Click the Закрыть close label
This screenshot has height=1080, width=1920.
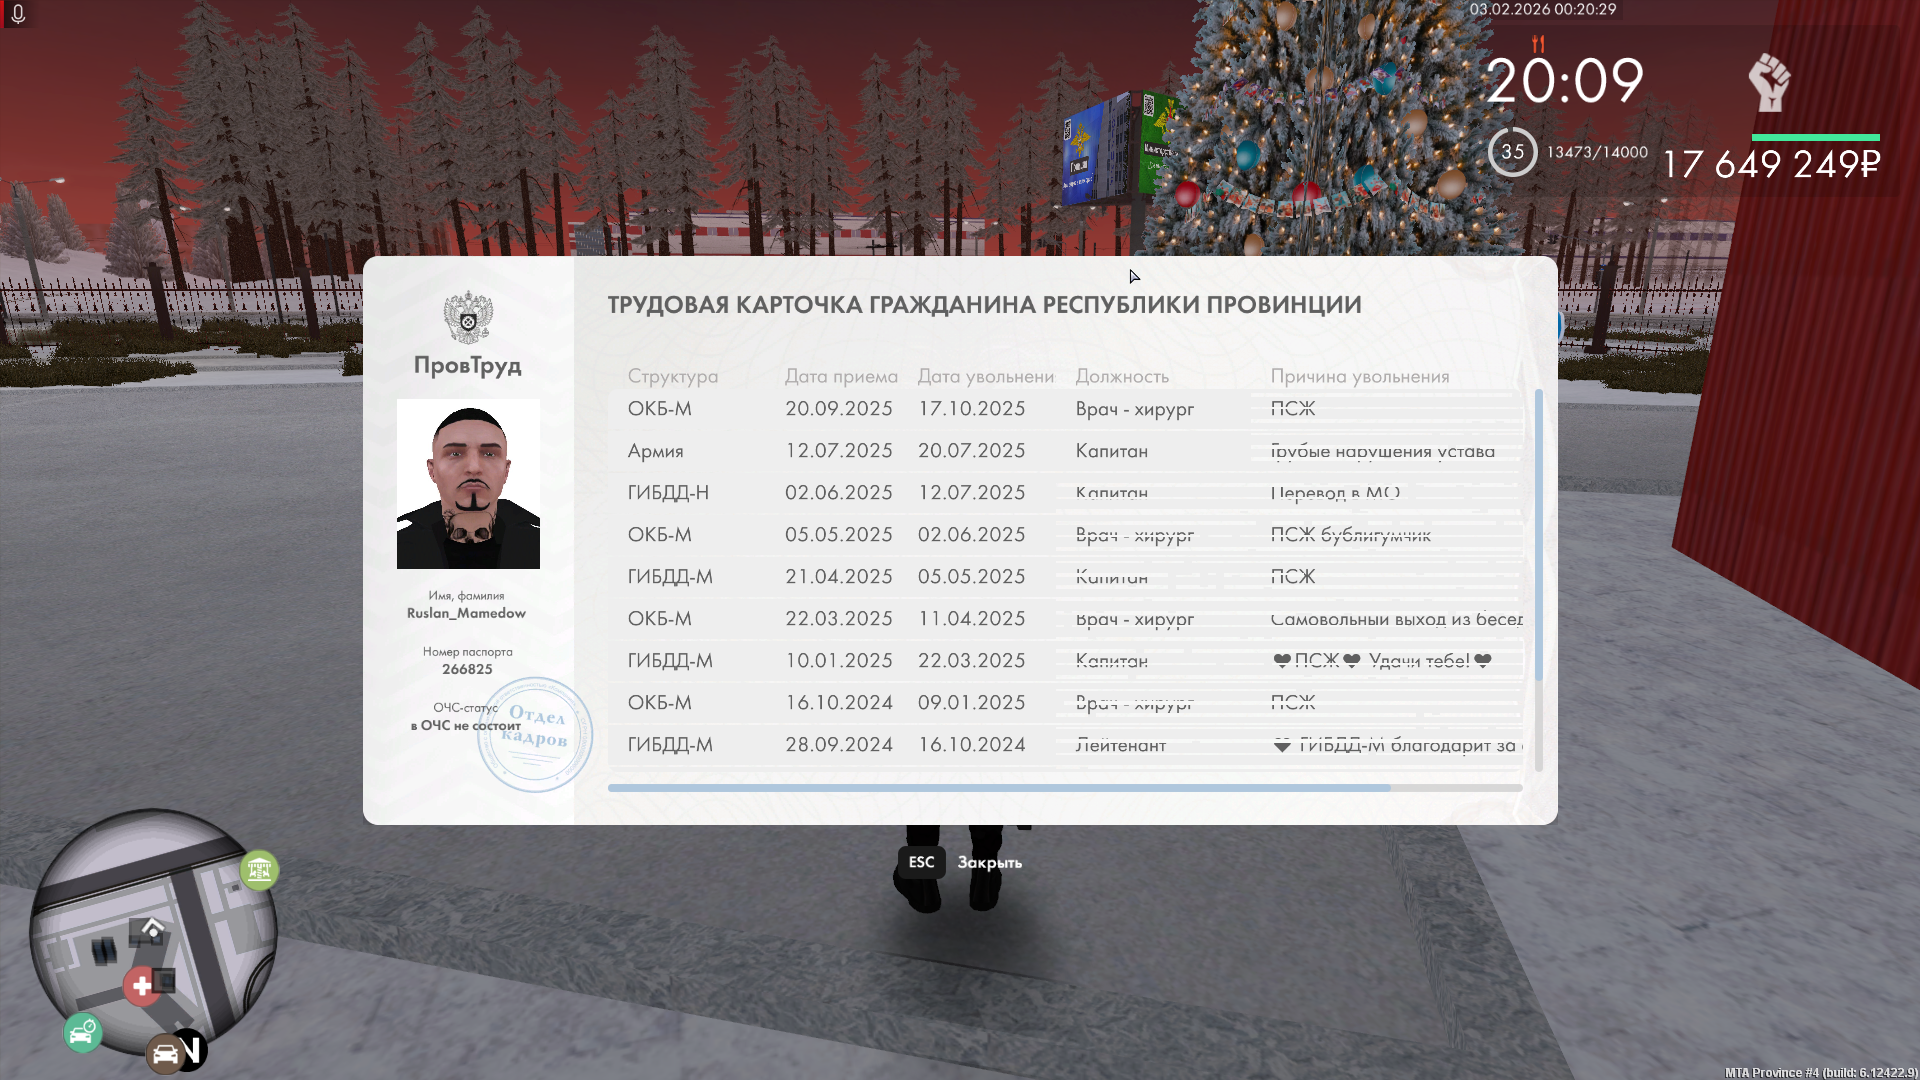pos(989,863)
